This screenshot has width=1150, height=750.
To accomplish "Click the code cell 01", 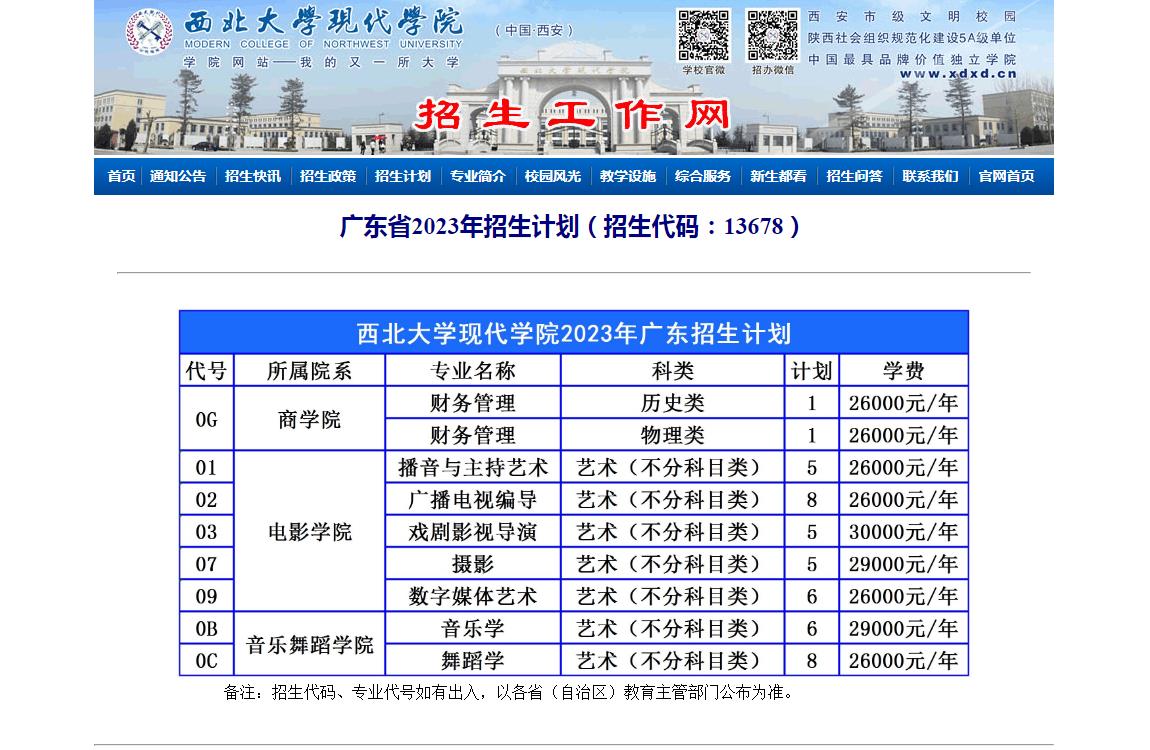I will pyautogui.click(x=206, y=467).
